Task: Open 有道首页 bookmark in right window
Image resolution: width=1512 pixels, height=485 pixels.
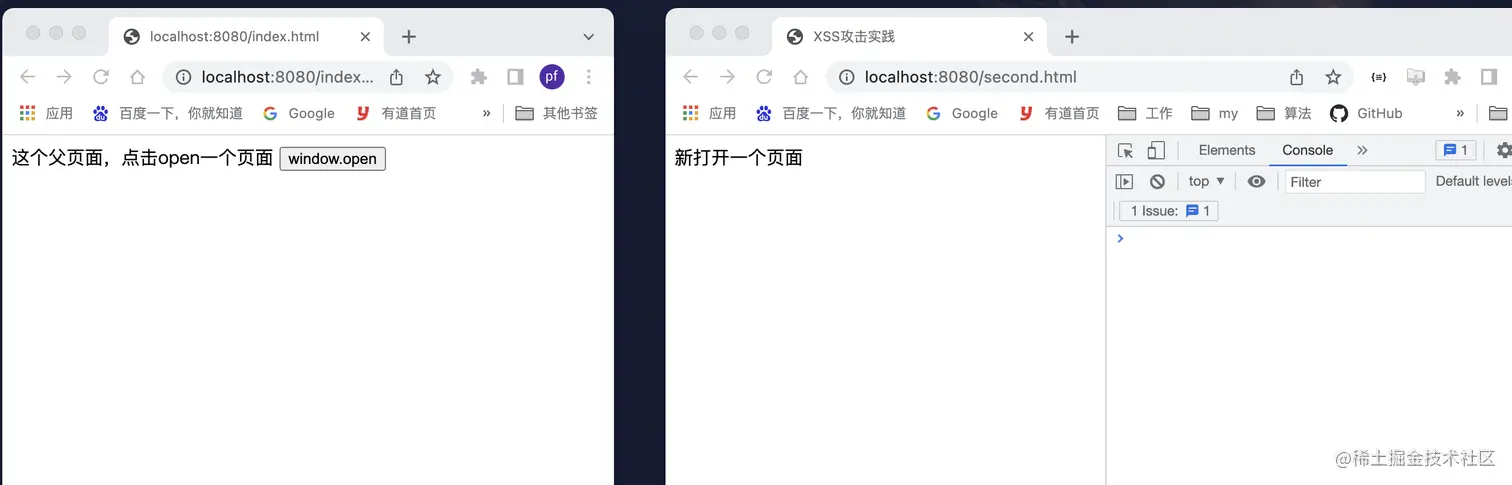Action: [1059, 113]
